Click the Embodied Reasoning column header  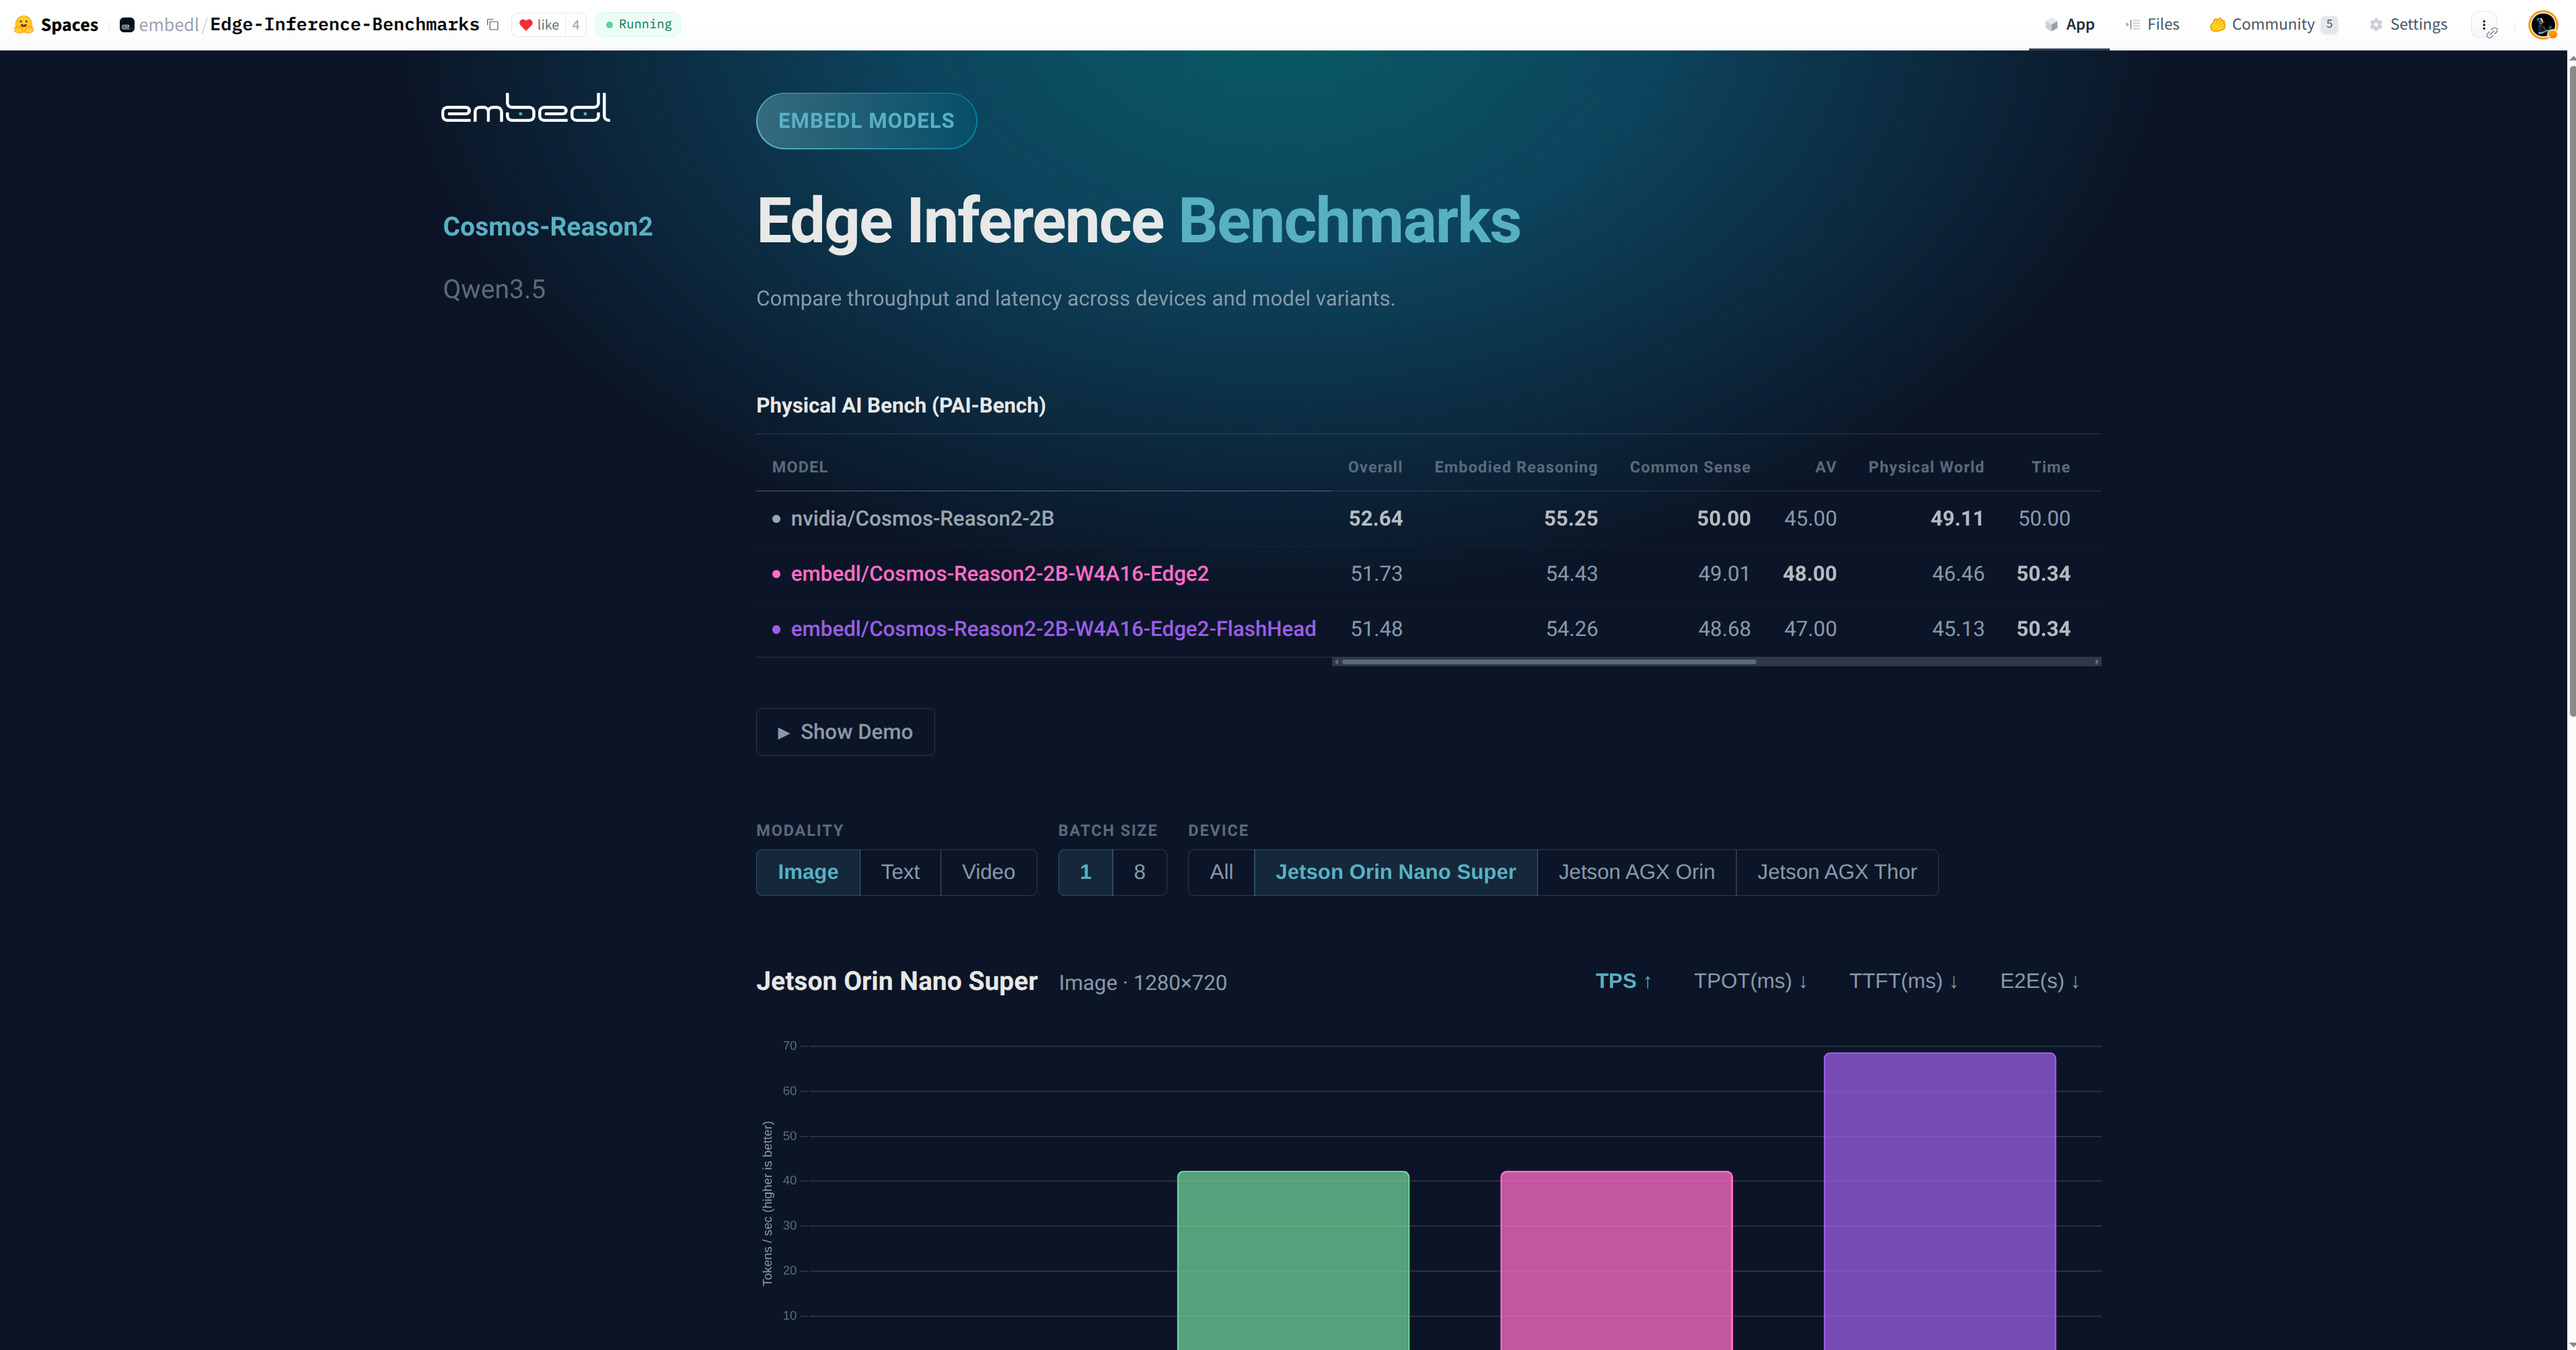[1515, 467]
